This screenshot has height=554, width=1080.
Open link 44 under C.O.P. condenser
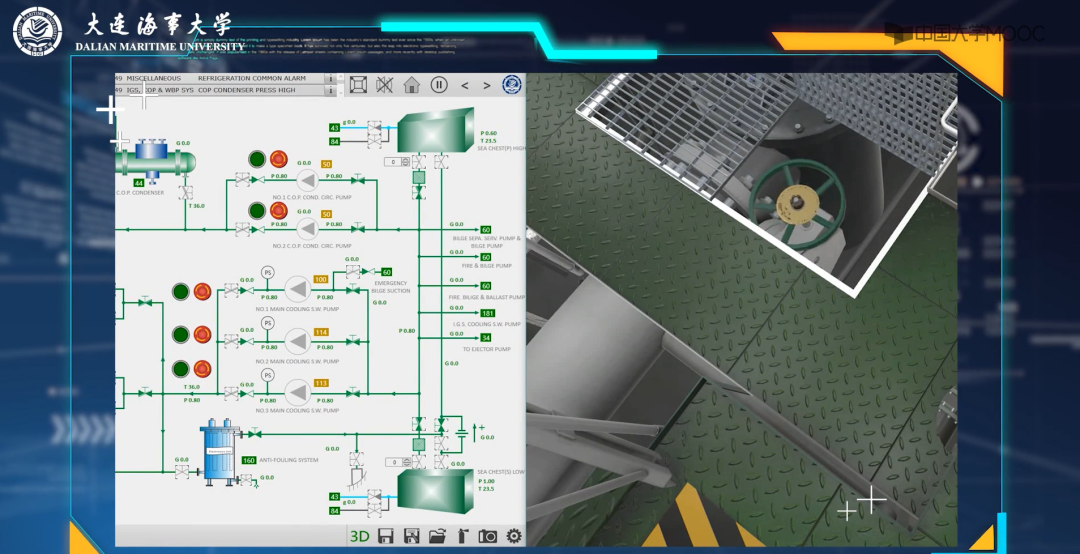coord(138,183)
